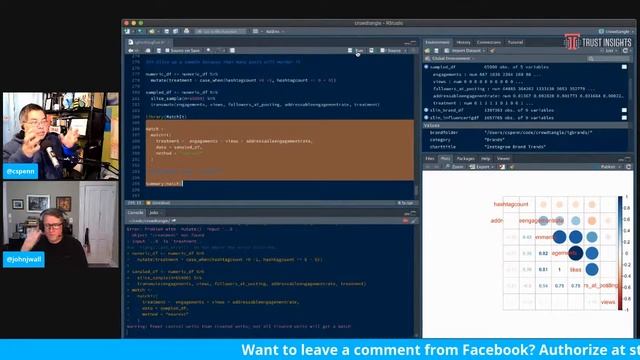The image size is (640, 360).
Task: Click the find magnifier icon in editor toolbar
Action: (209, 51)
